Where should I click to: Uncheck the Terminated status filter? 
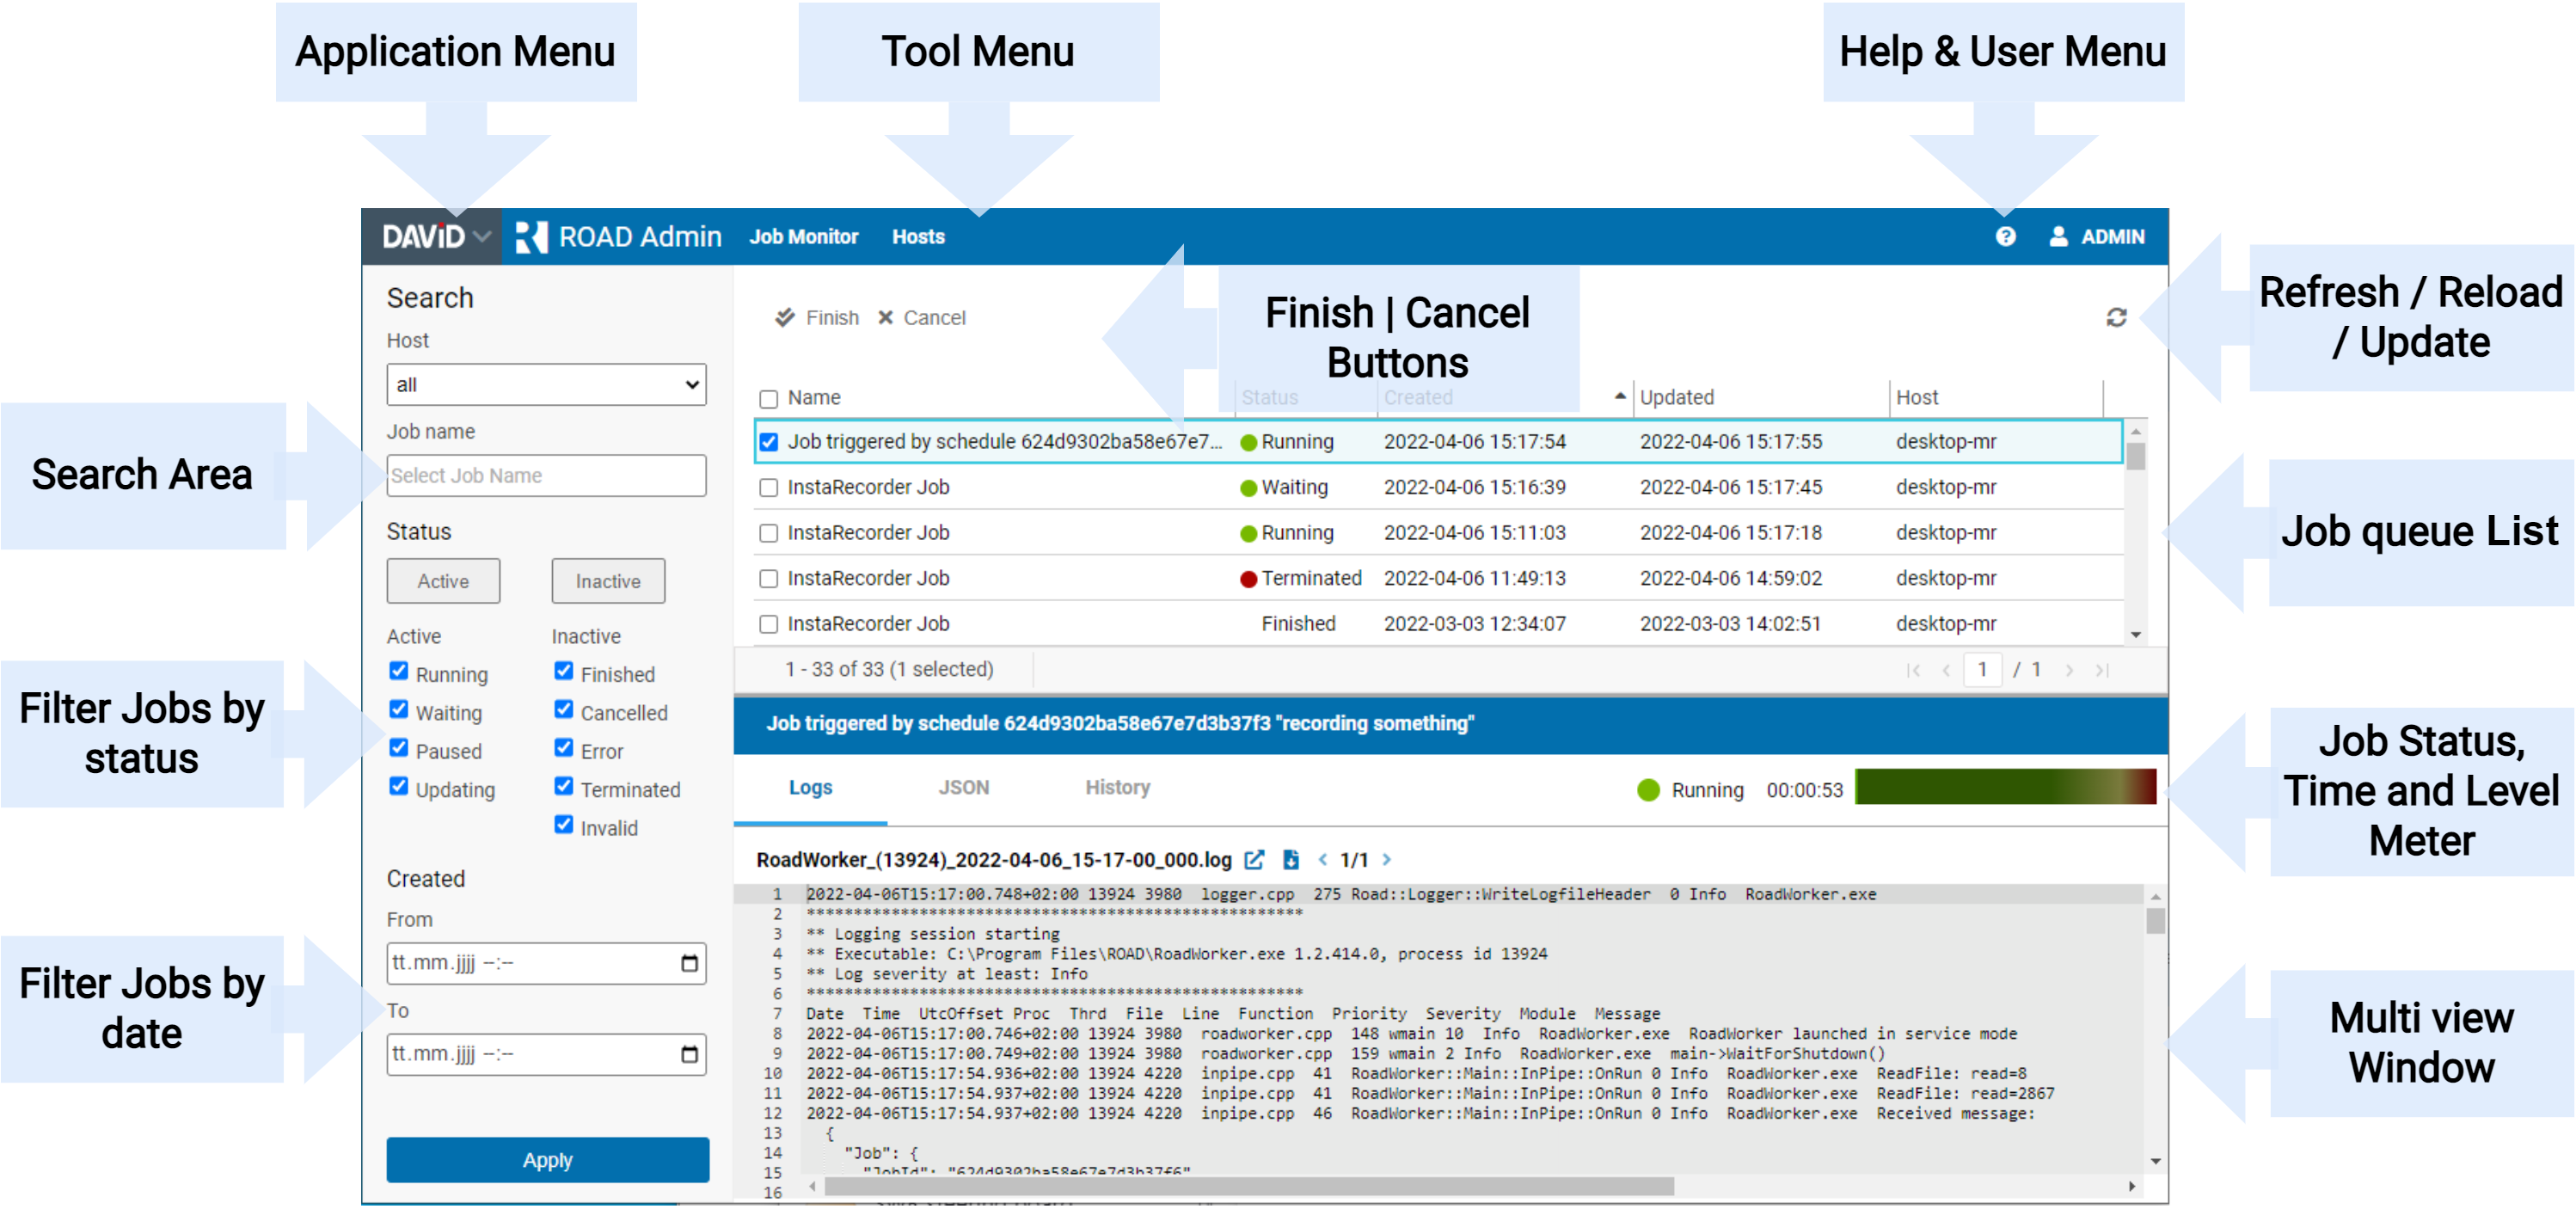coord(564,787)
